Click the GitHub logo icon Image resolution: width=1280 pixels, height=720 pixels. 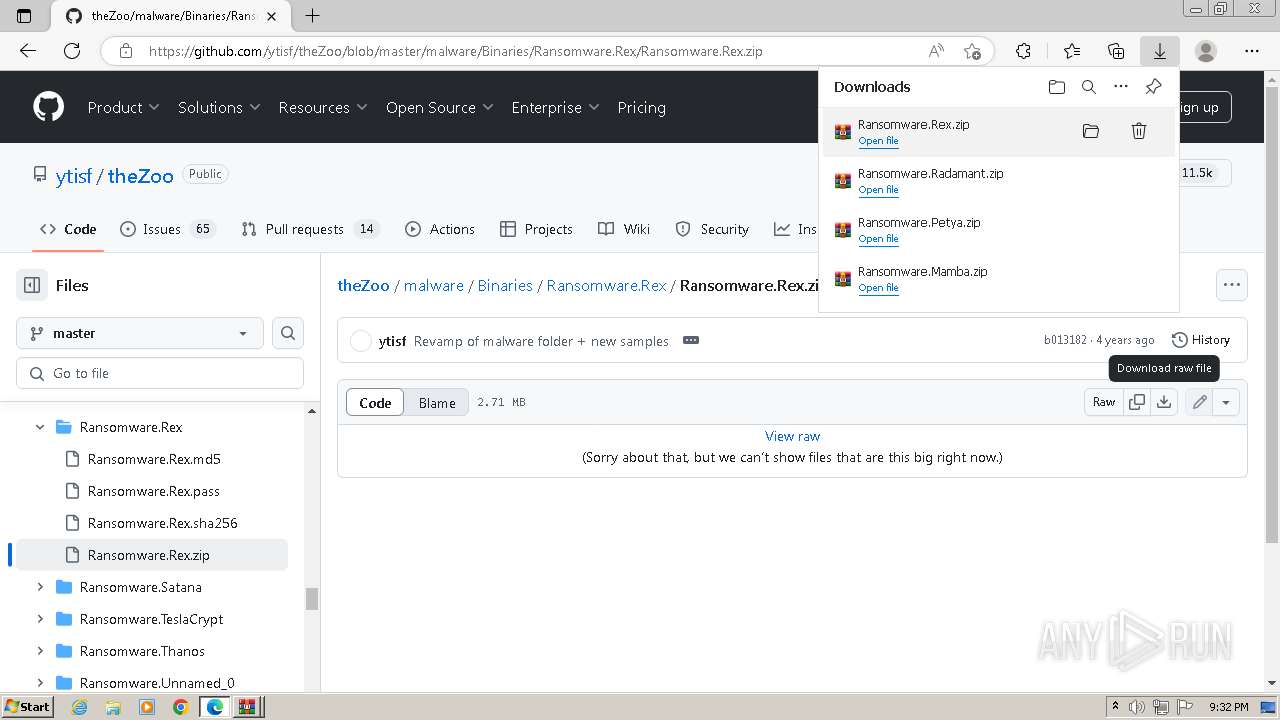48,107
